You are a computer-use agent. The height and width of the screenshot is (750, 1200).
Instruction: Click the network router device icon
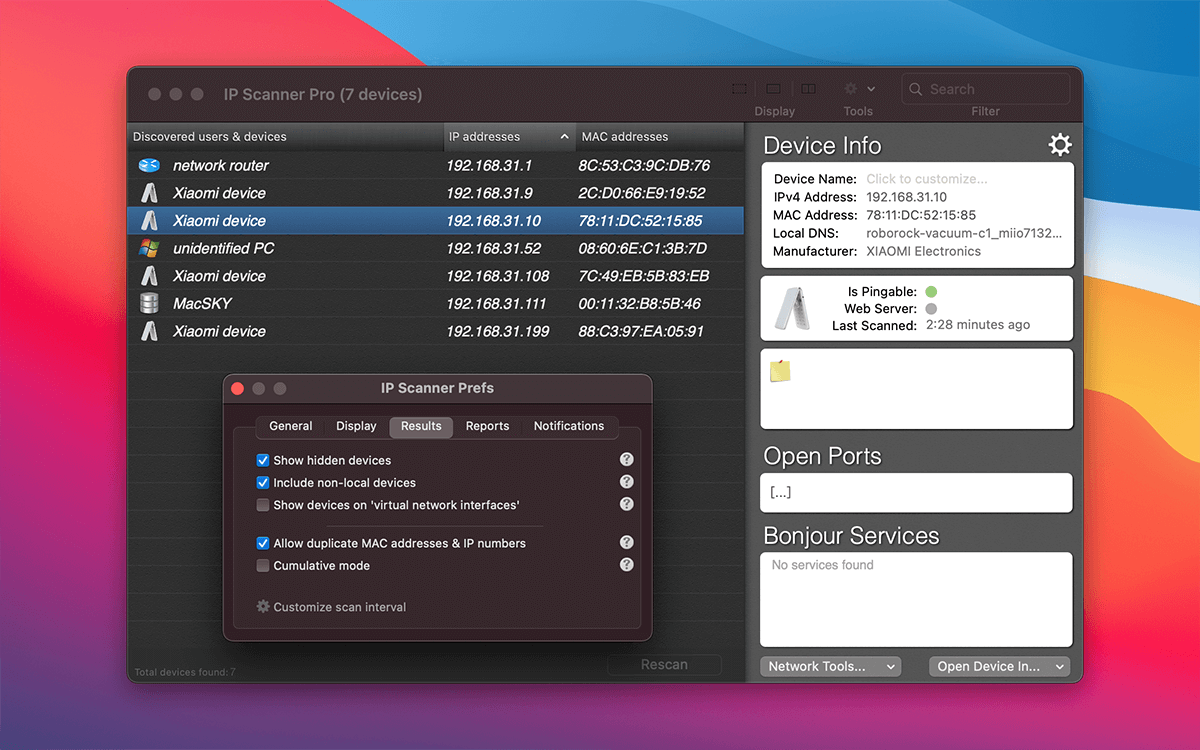(x=149, y=166)
